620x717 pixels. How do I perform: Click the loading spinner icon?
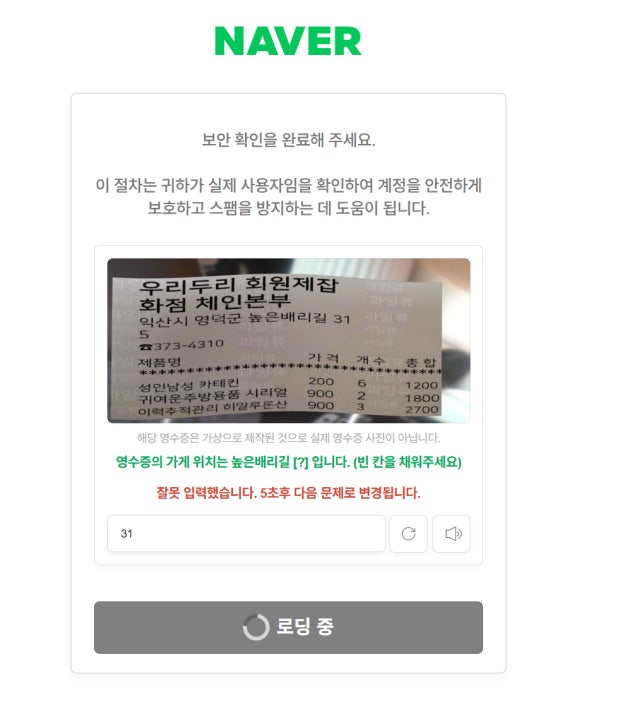coord(256,627)
